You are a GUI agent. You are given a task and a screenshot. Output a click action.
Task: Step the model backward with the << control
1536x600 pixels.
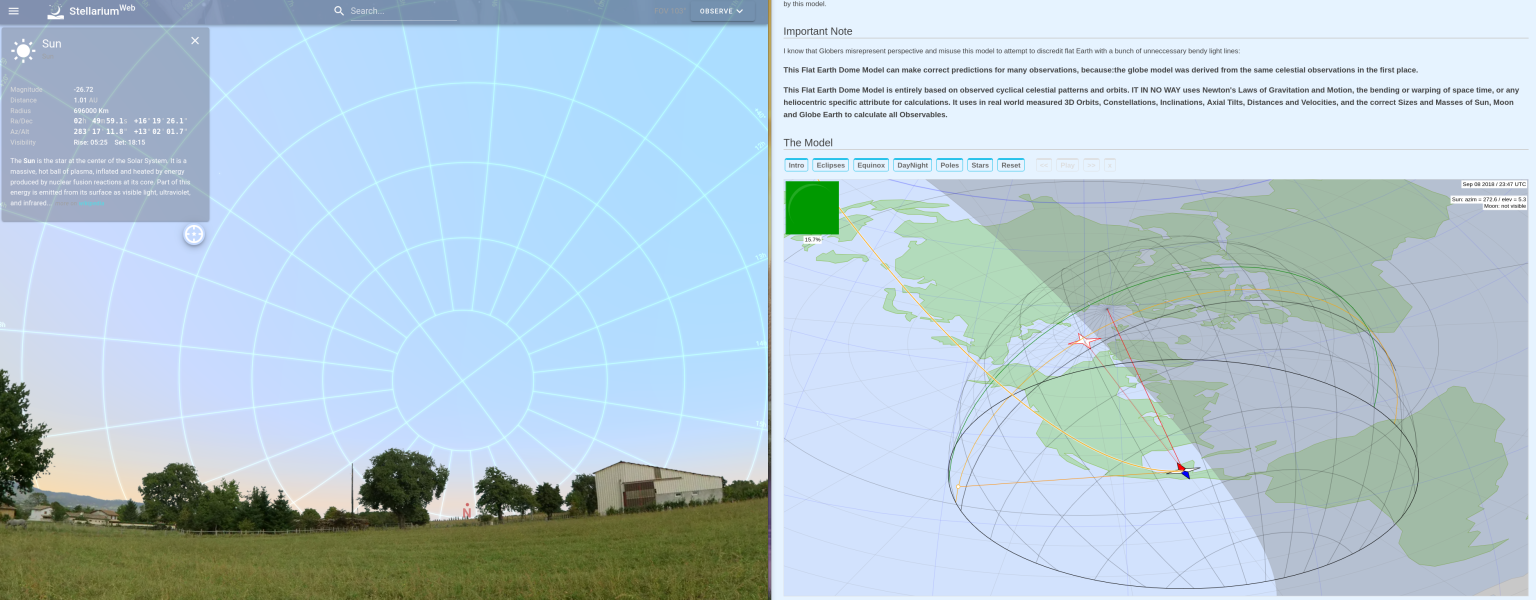(1044, 165)
